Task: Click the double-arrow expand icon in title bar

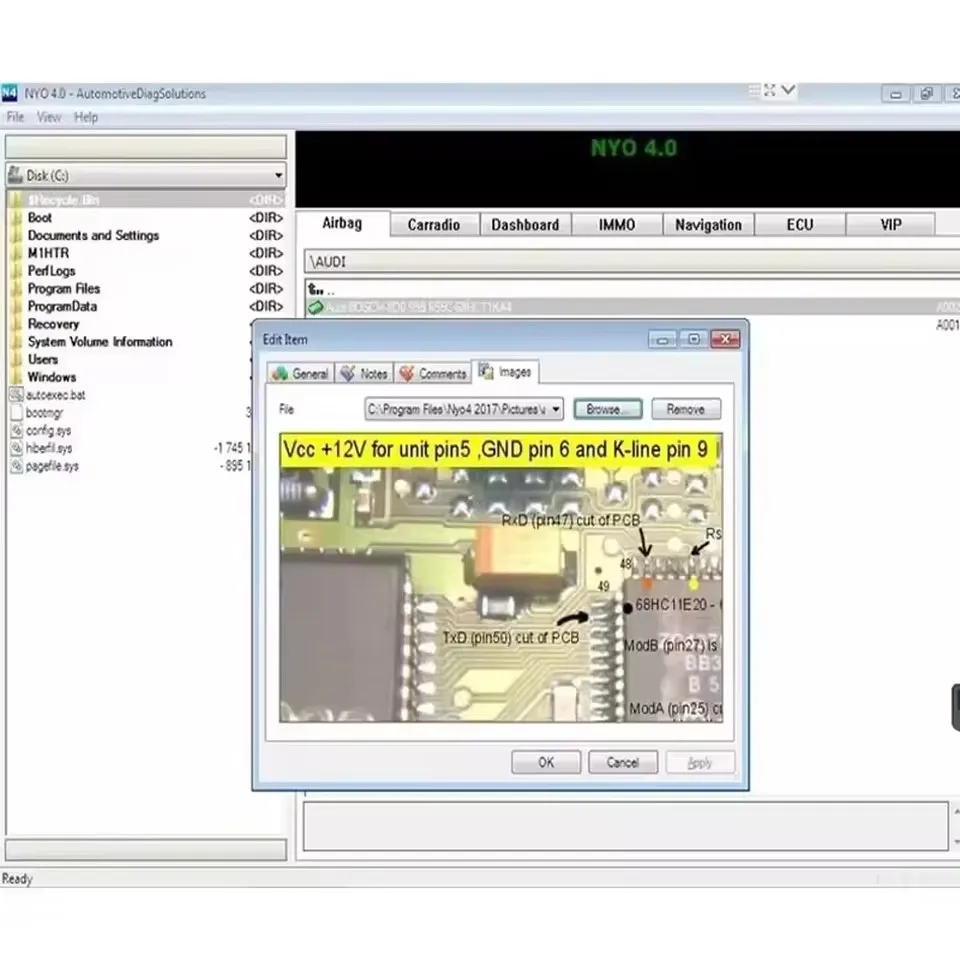Action: pyautogui.click(x=770, y=91)
